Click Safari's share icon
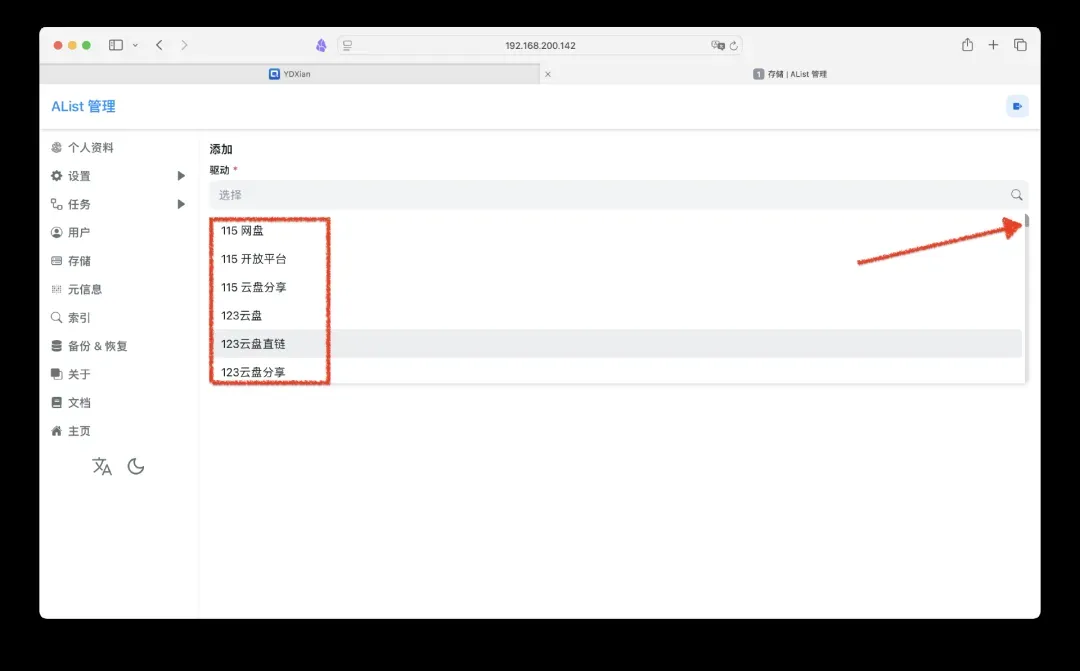1080x671 pixels. point(967,45)
